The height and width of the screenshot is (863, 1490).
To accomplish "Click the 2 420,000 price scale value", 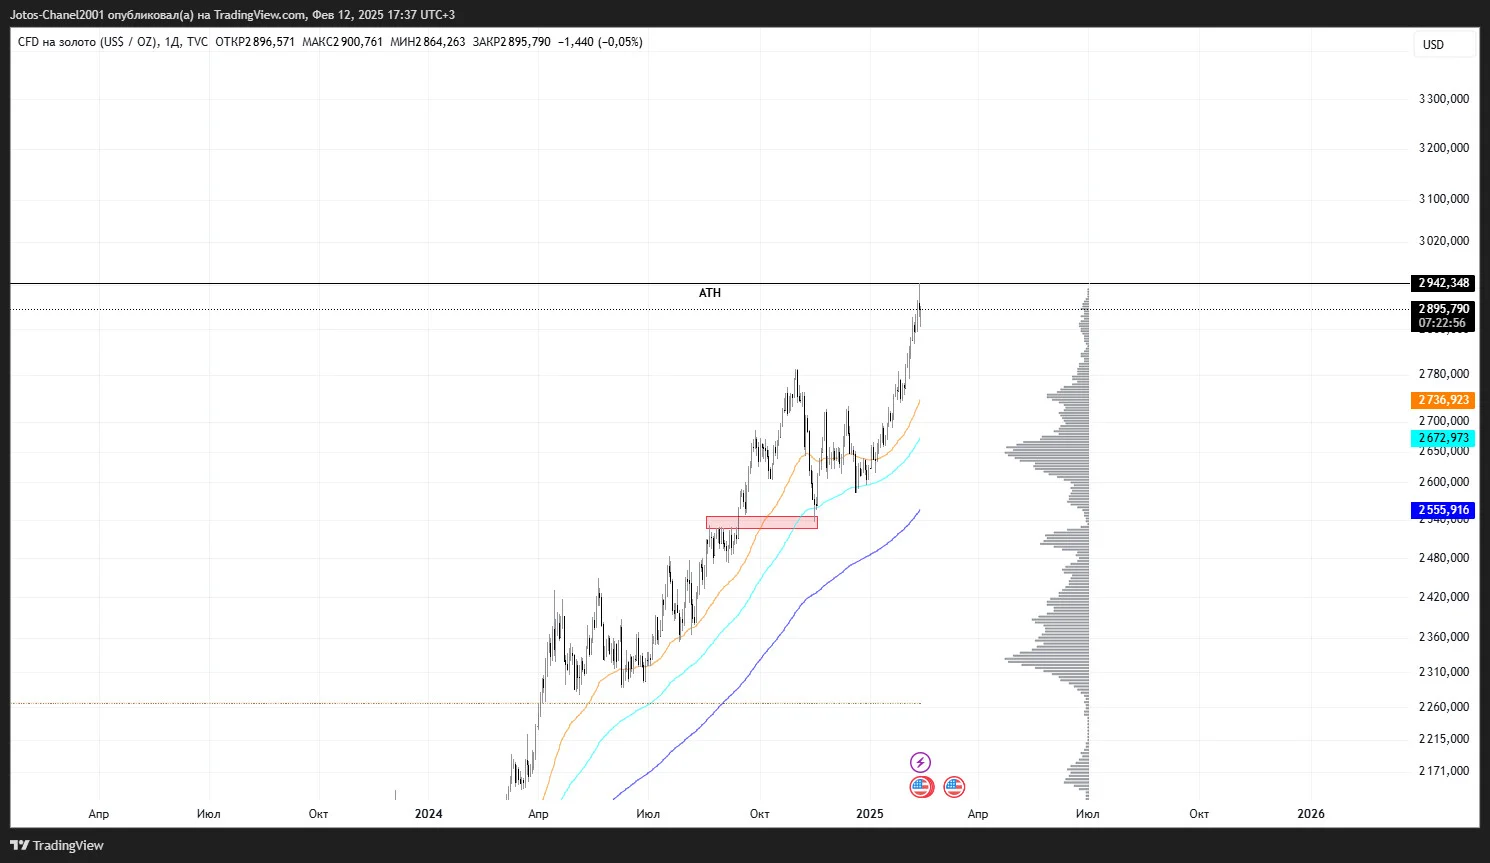I will 1444,597.
